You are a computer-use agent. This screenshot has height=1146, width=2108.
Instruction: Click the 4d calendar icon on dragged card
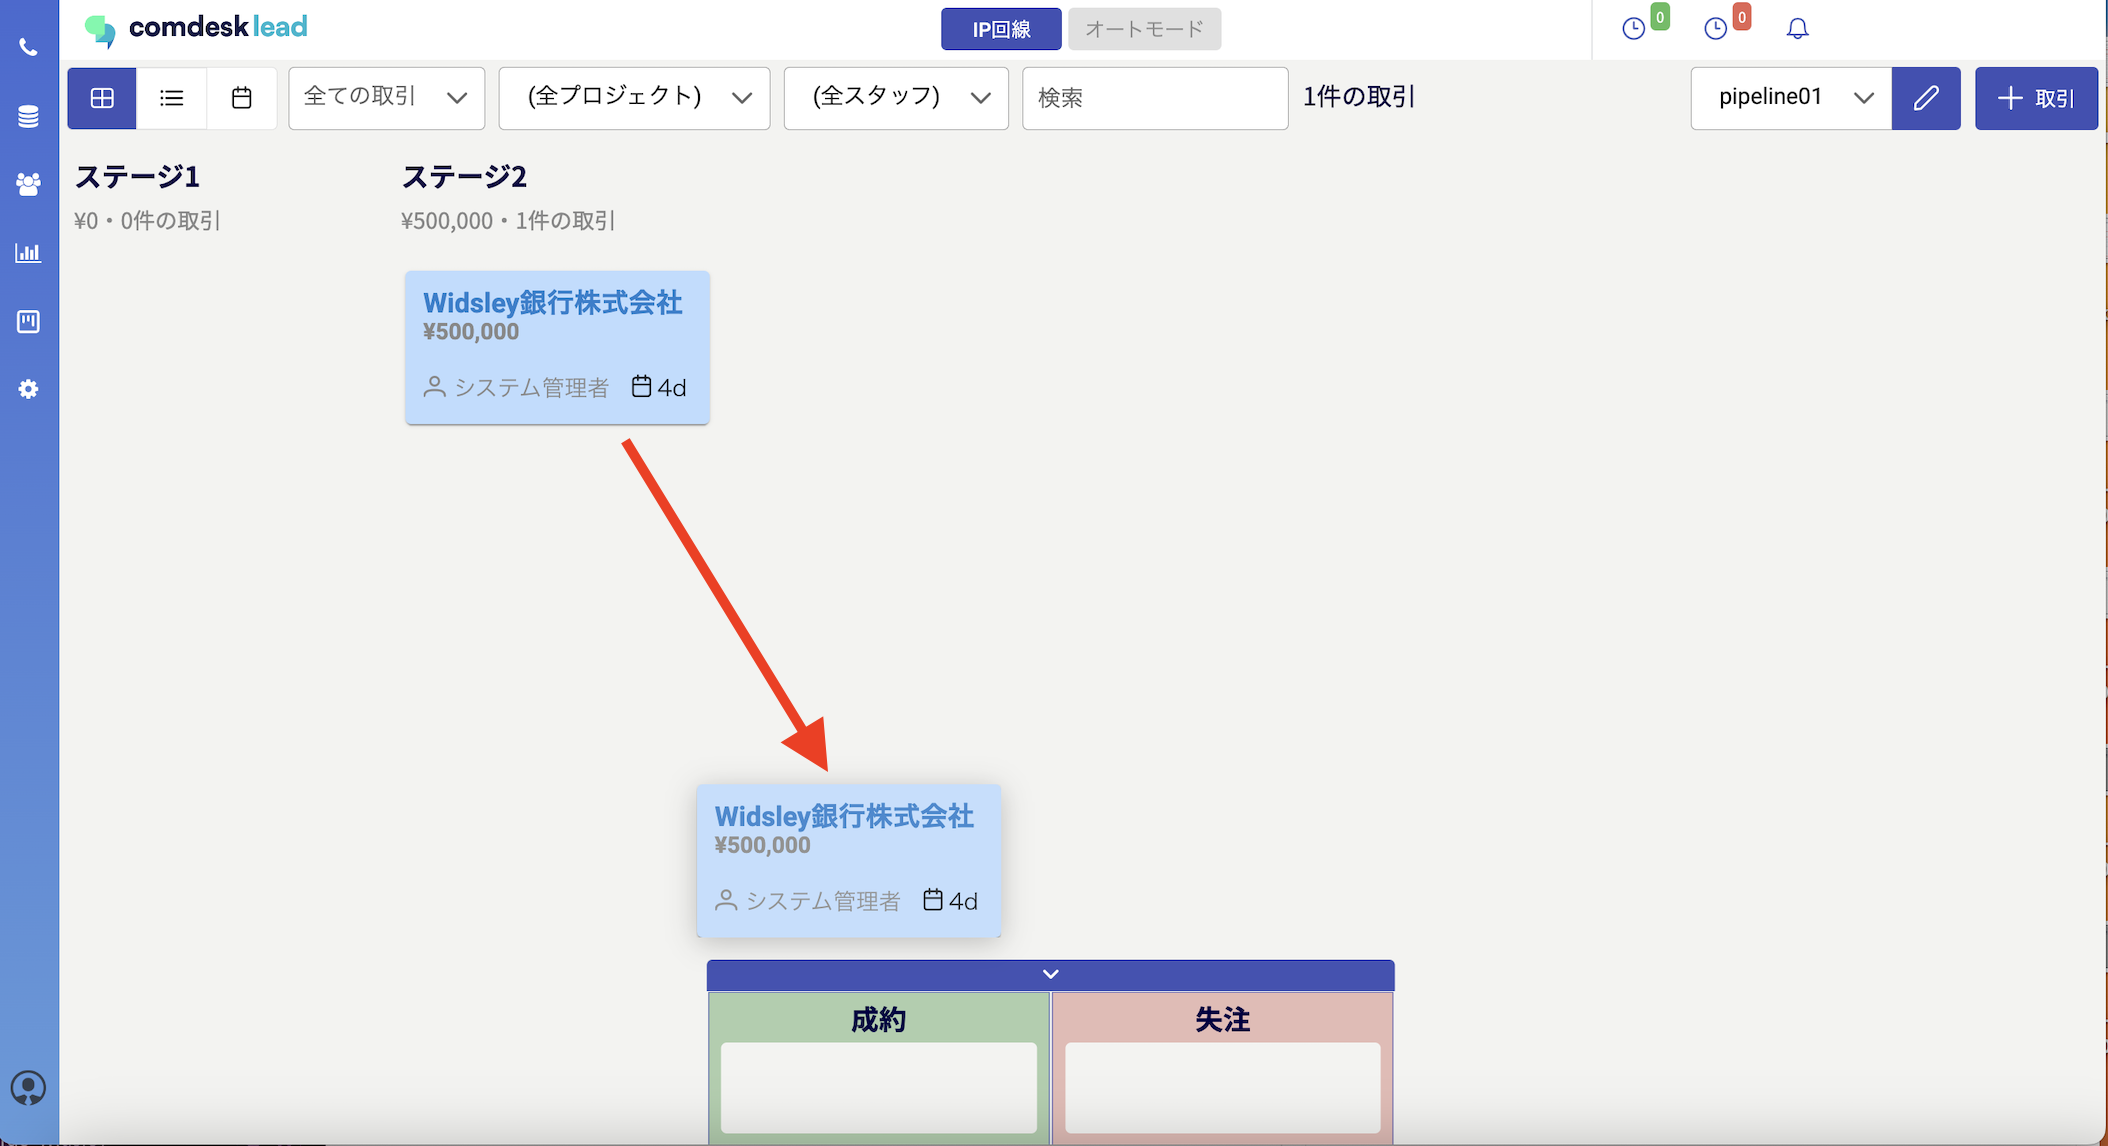pyautogui.click(x=932, y=899)
